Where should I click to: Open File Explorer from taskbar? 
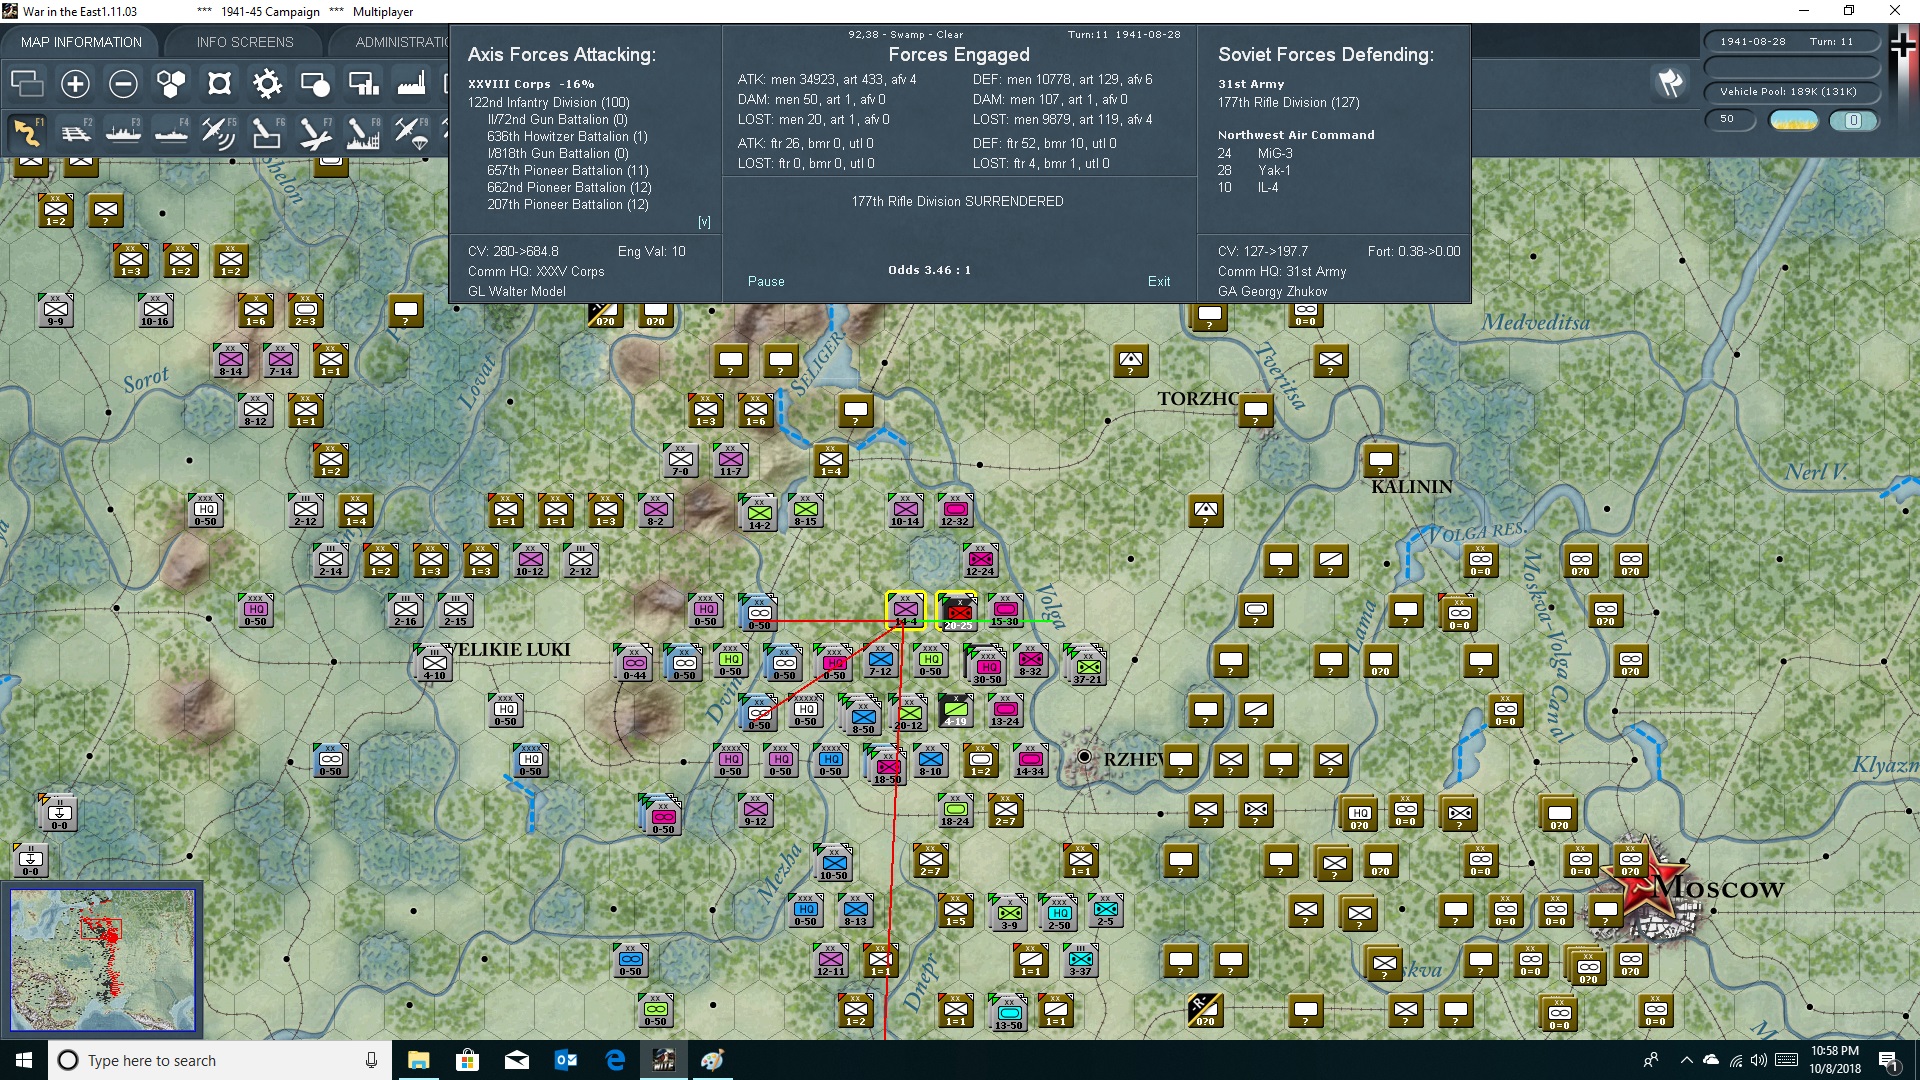pyautogui.click(x=419, y=1060)
